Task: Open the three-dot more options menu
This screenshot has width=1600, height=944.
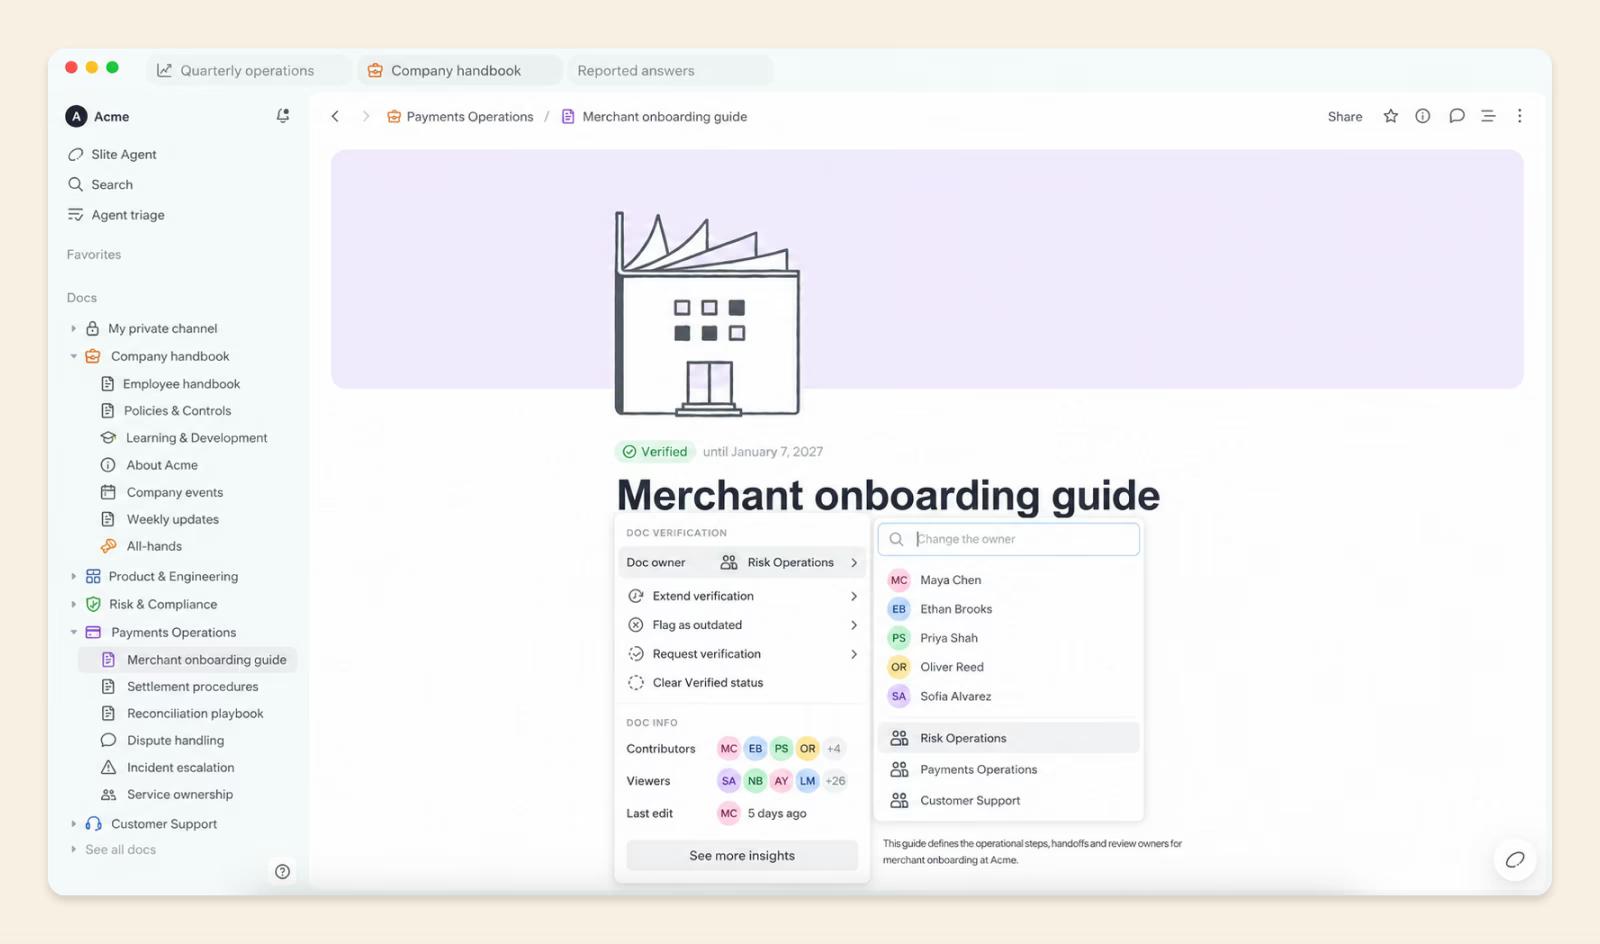Action: [x=1519, y=116]
